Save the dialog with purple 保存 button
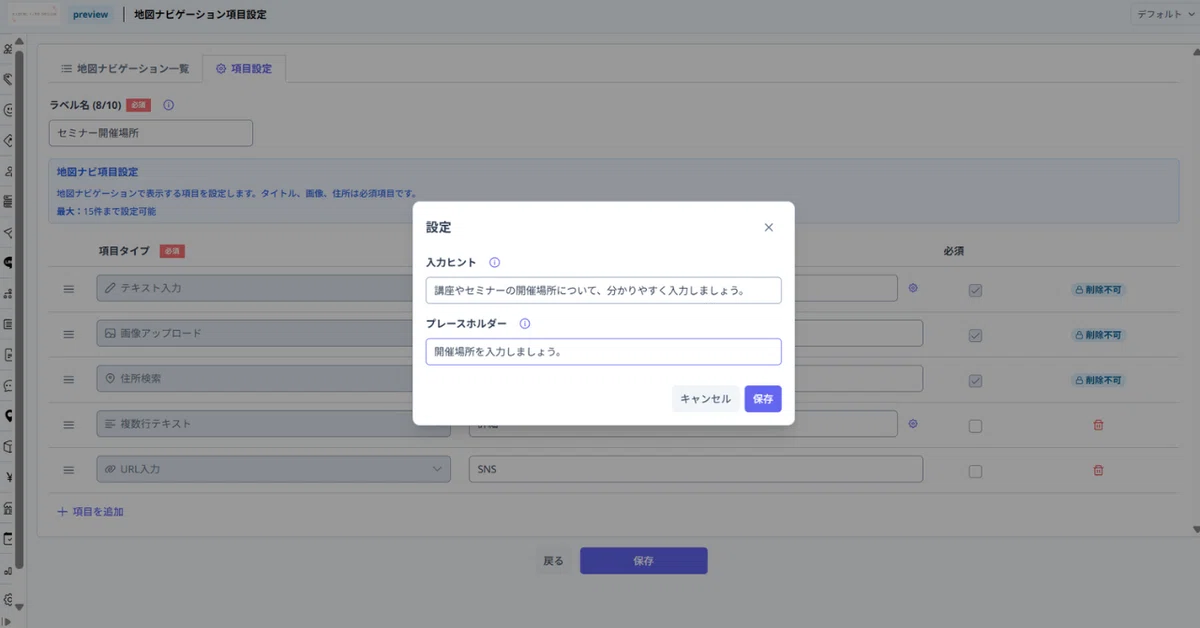 (763, 399)
